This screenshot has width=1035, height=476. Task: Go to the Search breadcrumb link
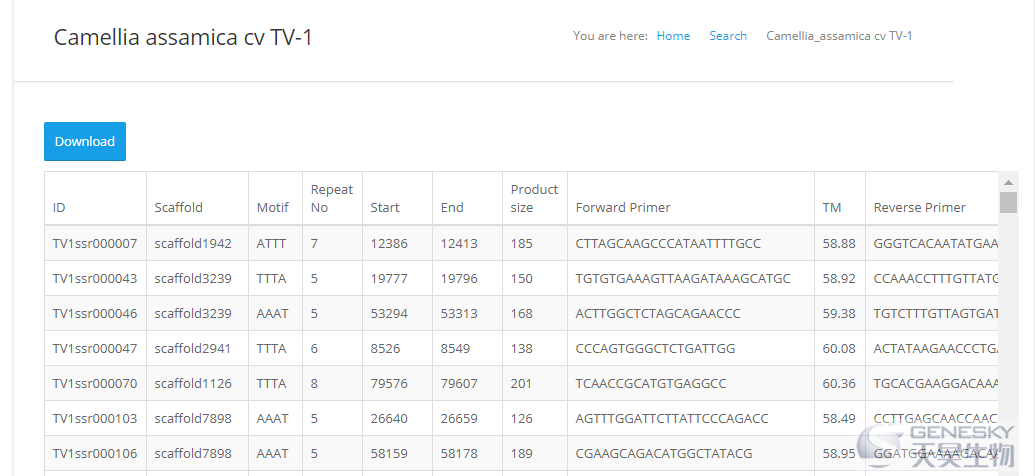click(x=728, y=36)
